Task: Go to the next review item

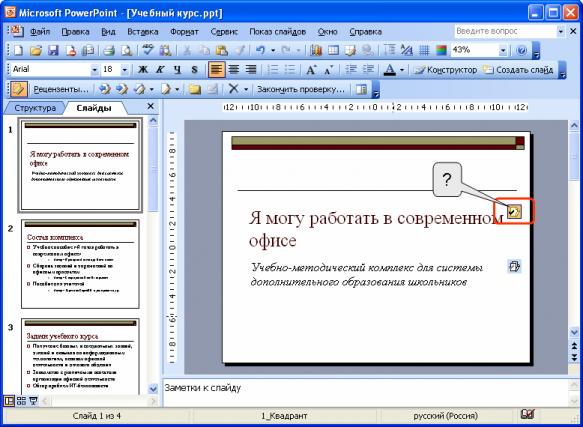Action: point(122,90)
